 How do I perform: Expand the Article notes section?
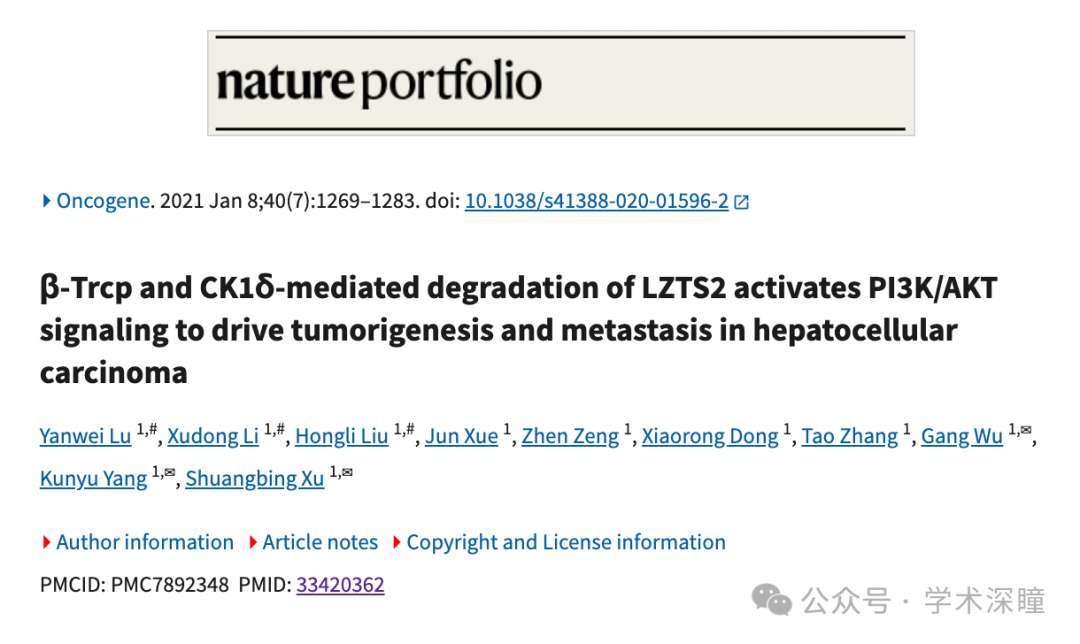pos(313,542)
